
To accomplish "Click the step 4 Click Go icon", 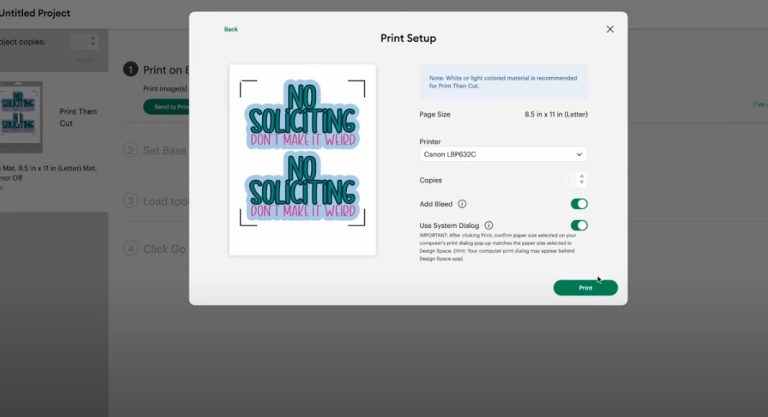I will coord(130,248).
